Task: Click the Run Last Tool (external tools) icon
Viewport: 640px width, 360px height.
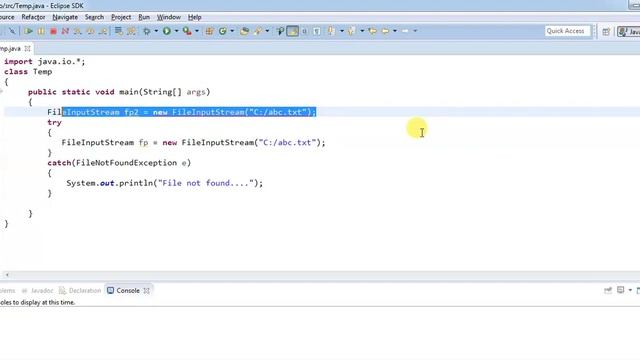Action: click(x=187, y=31)
